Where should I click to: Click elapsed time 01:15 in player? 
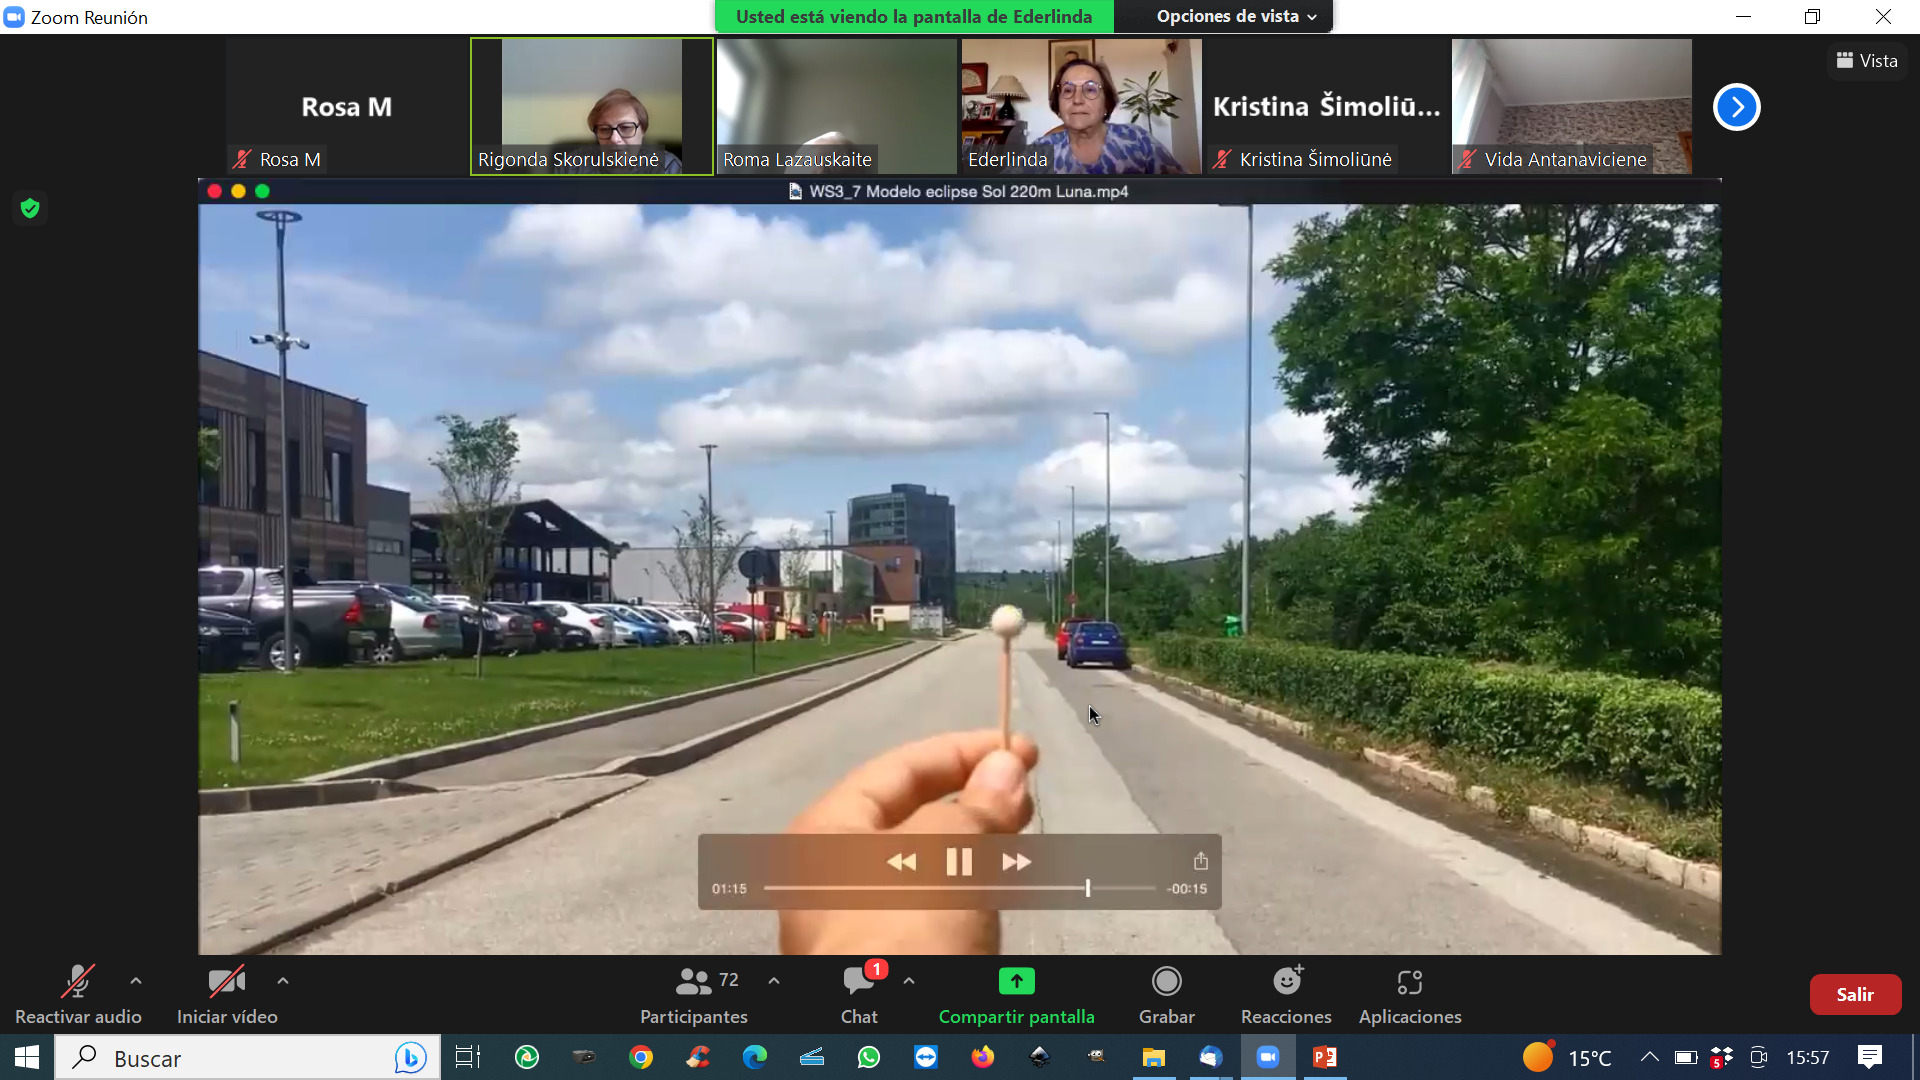click(729, 888)
